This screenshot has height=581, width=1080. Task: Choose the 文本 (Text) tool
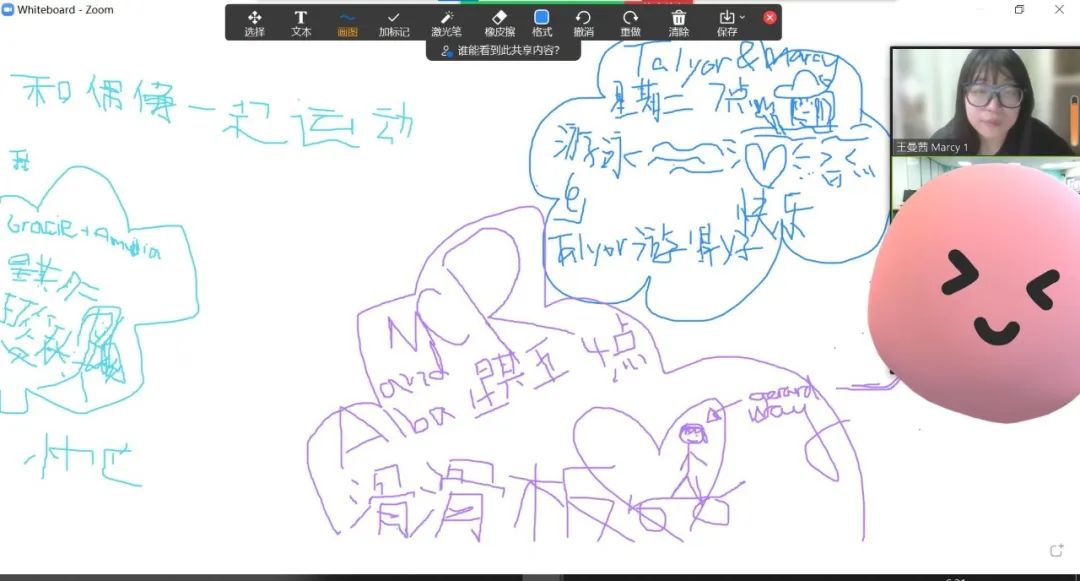click(300, 22)
